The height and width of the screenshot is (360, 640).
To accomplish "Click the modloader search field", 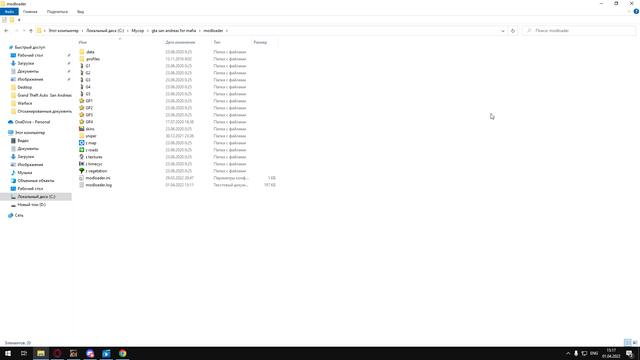I will tap(579, 31).
